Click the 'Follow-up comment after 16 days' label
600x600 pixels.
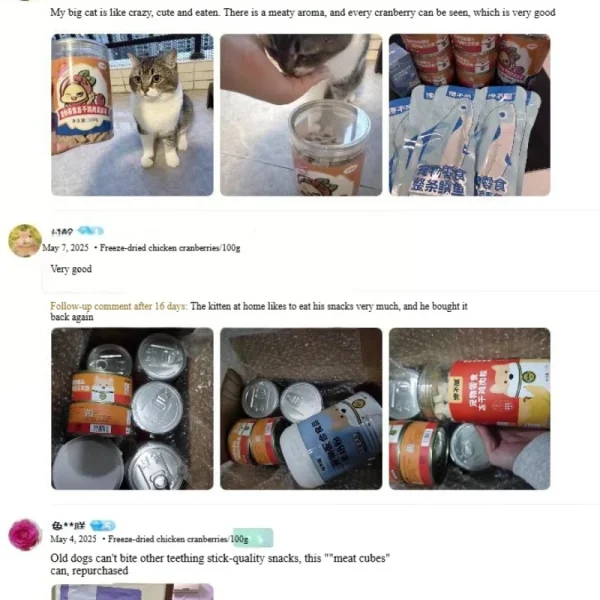[x=119, y=306]
